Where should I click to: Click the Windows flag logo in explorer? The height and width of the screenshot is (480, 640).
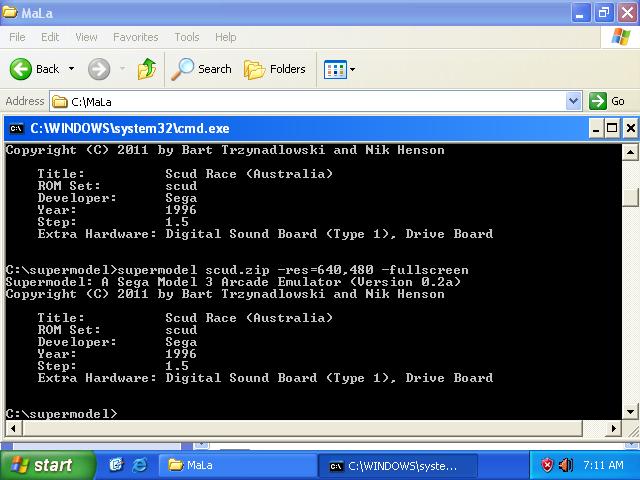(x=620, y=37)
